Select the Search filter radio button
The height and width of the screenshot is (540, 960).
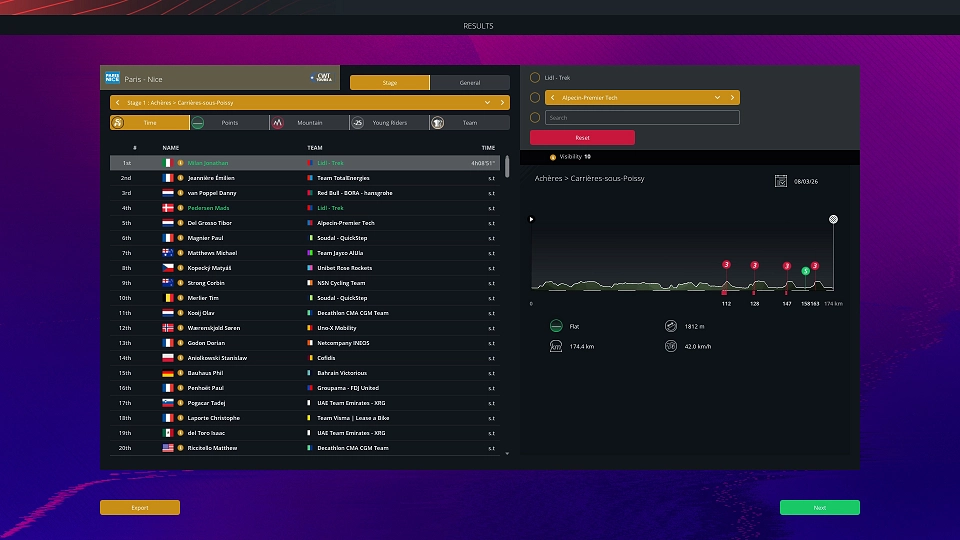(535, 118)
